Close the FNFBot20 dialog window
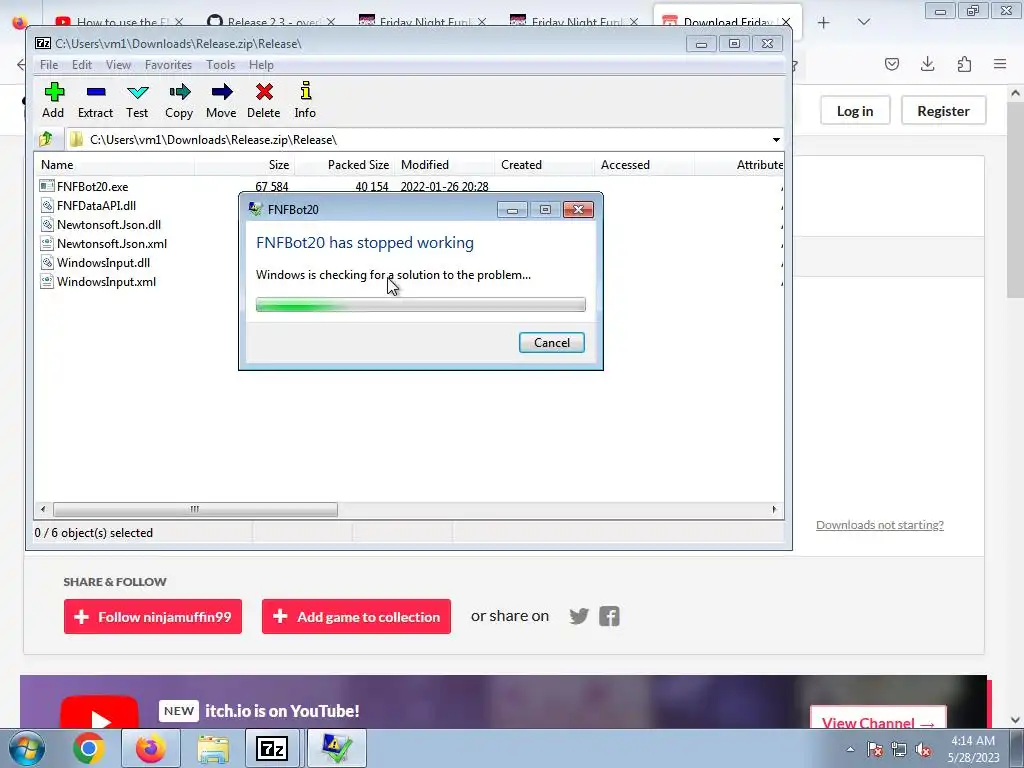 tap(578, 210)
